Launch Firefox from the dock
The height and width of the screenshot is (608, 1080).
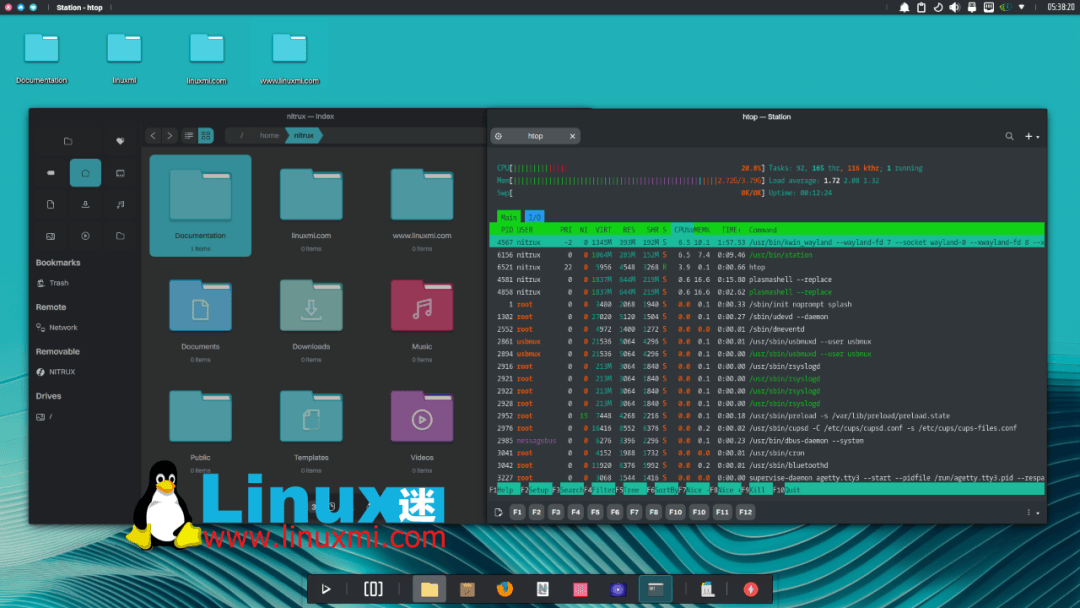click(x=505, y=589)
